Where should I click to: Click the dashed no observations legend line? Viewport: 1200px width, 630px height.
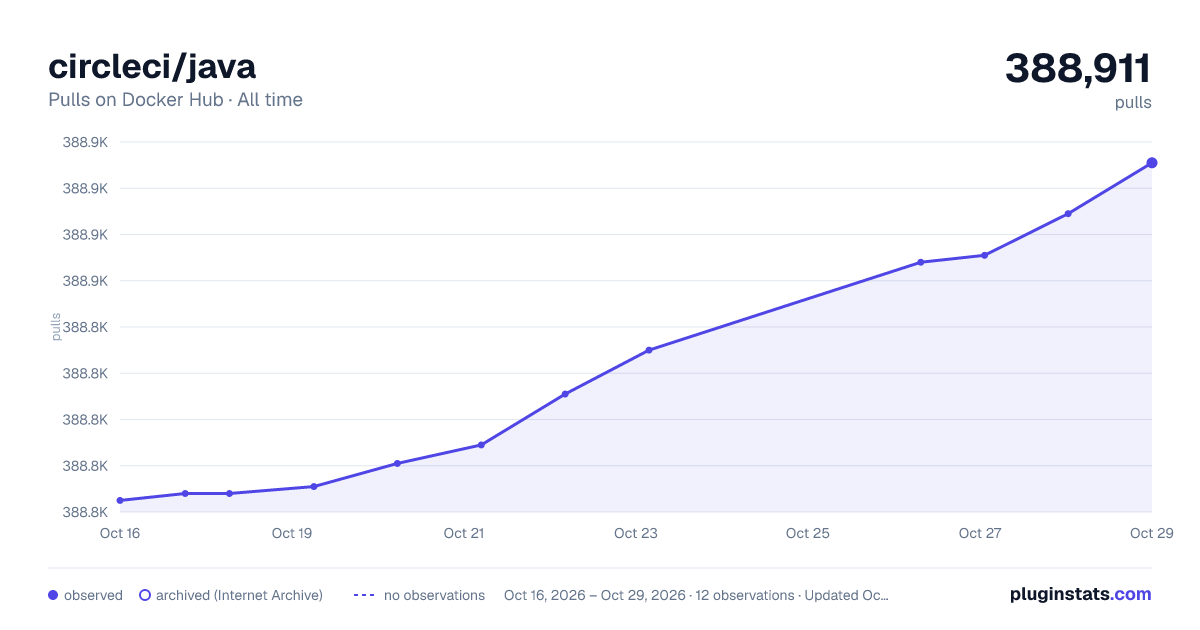pyautogui.click(x=364, y=595)
